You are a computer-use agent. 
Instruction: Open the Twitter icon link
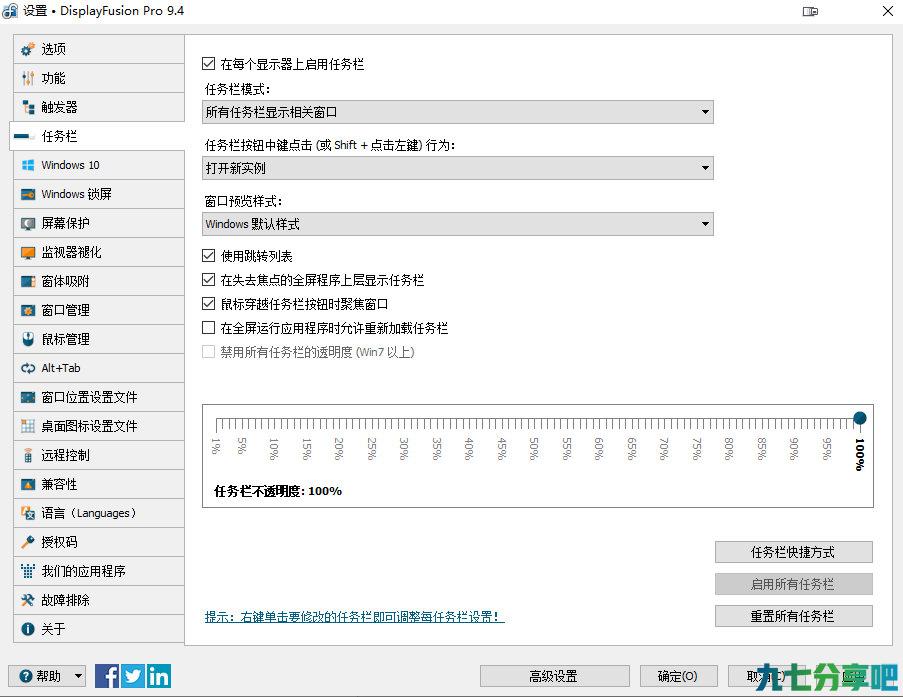(x=133, y=676)
